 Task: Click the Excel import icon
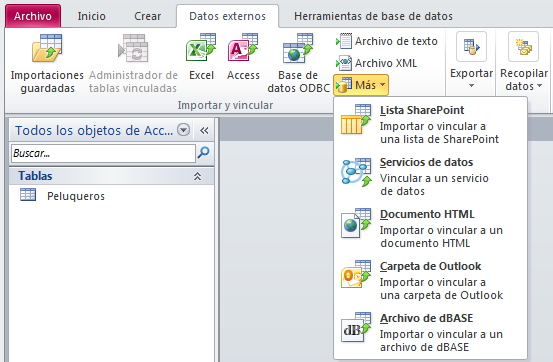click(x=201, y=47)
